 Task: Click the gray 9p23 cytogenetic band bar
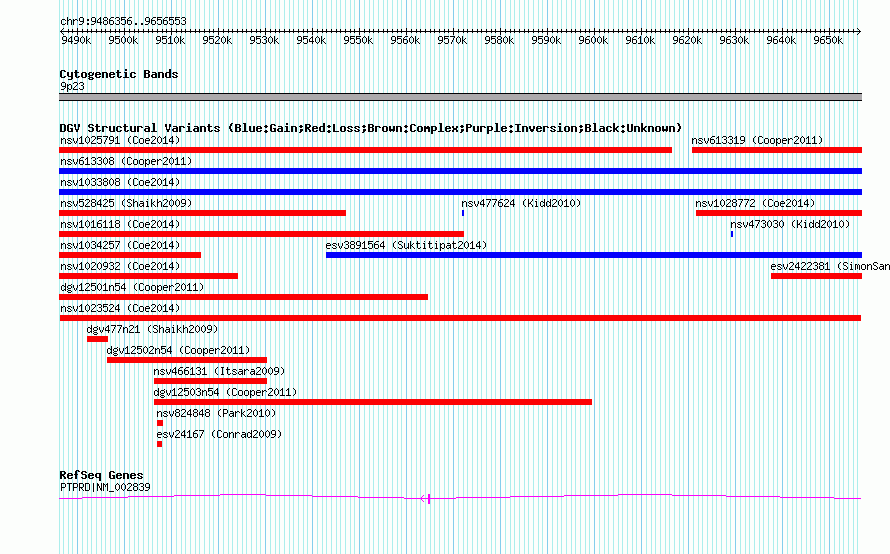click(460, 97)
